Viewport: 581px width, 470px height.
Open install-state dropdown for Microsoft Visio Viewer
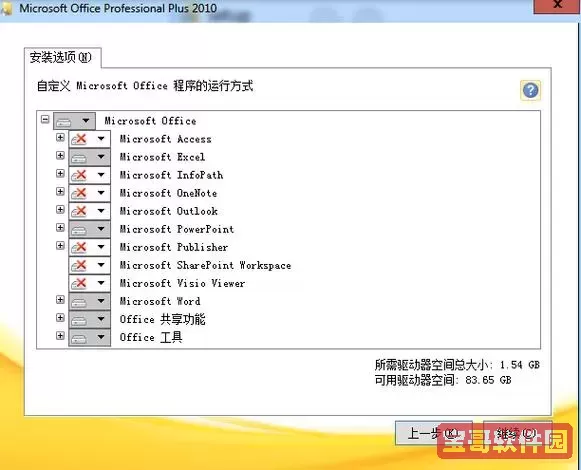click(89, 283)
